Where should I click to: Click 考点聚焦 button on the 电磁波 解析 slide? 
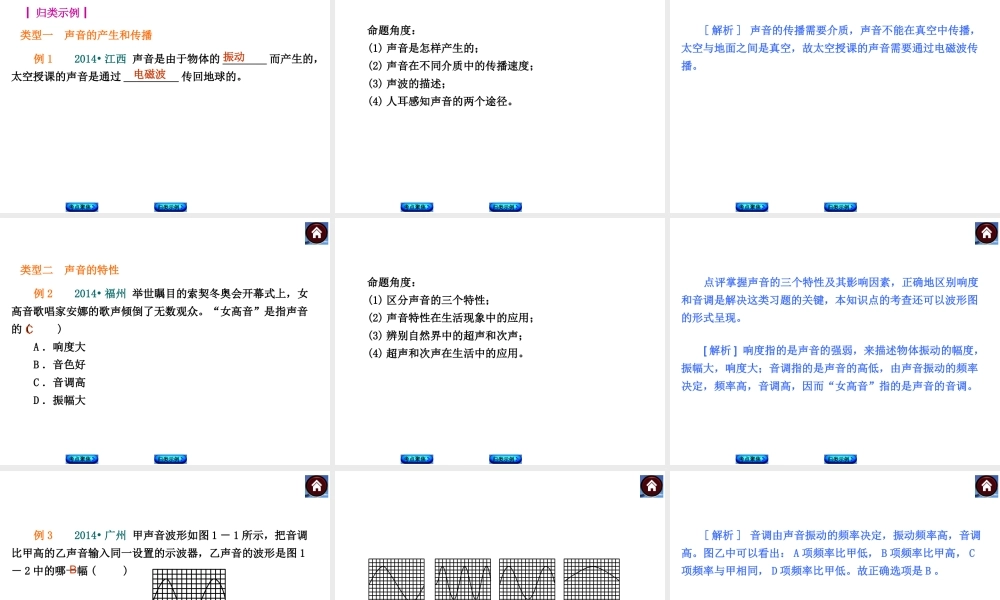[751, 207]
